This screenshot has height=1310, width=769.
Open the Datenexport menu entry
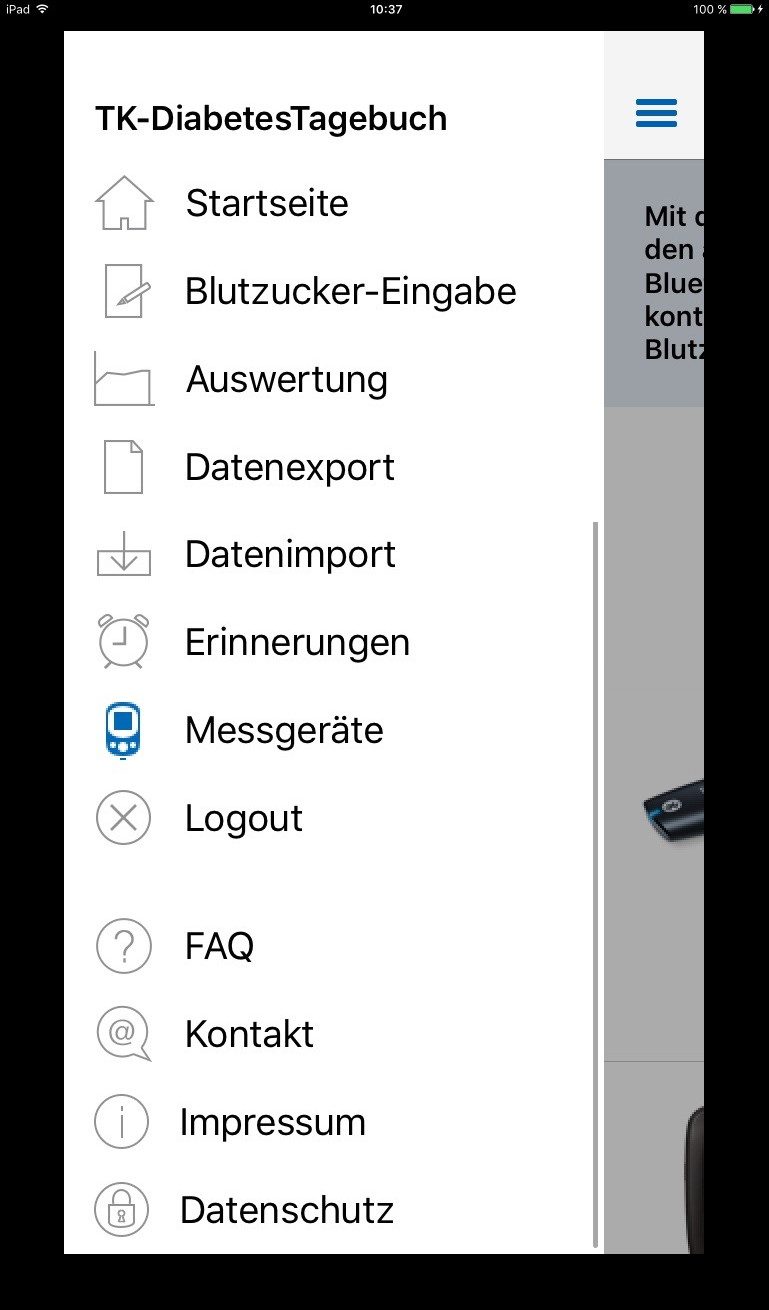(x=288, y=466)
